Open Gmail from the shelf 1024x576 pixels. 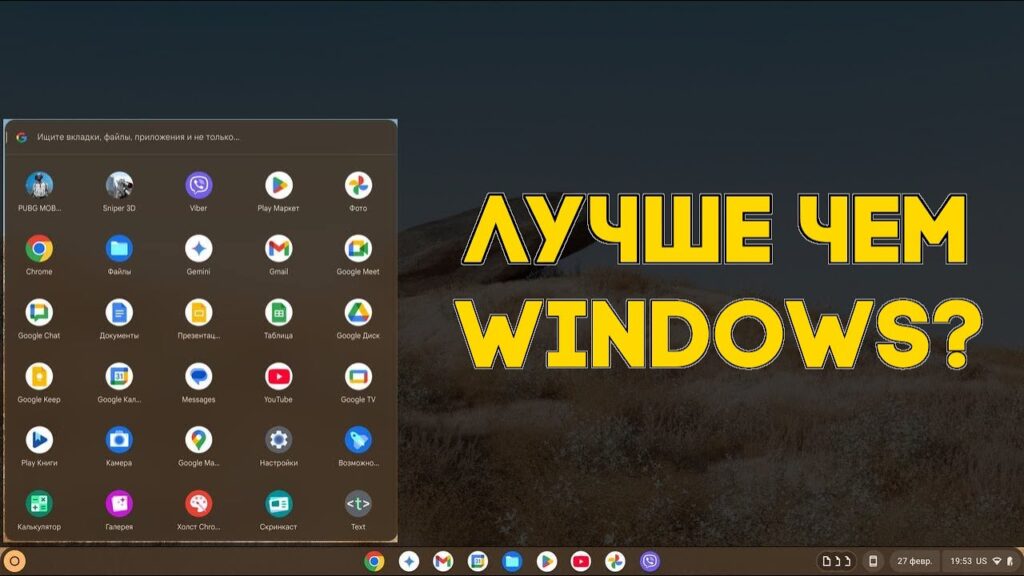coord(443,561)
